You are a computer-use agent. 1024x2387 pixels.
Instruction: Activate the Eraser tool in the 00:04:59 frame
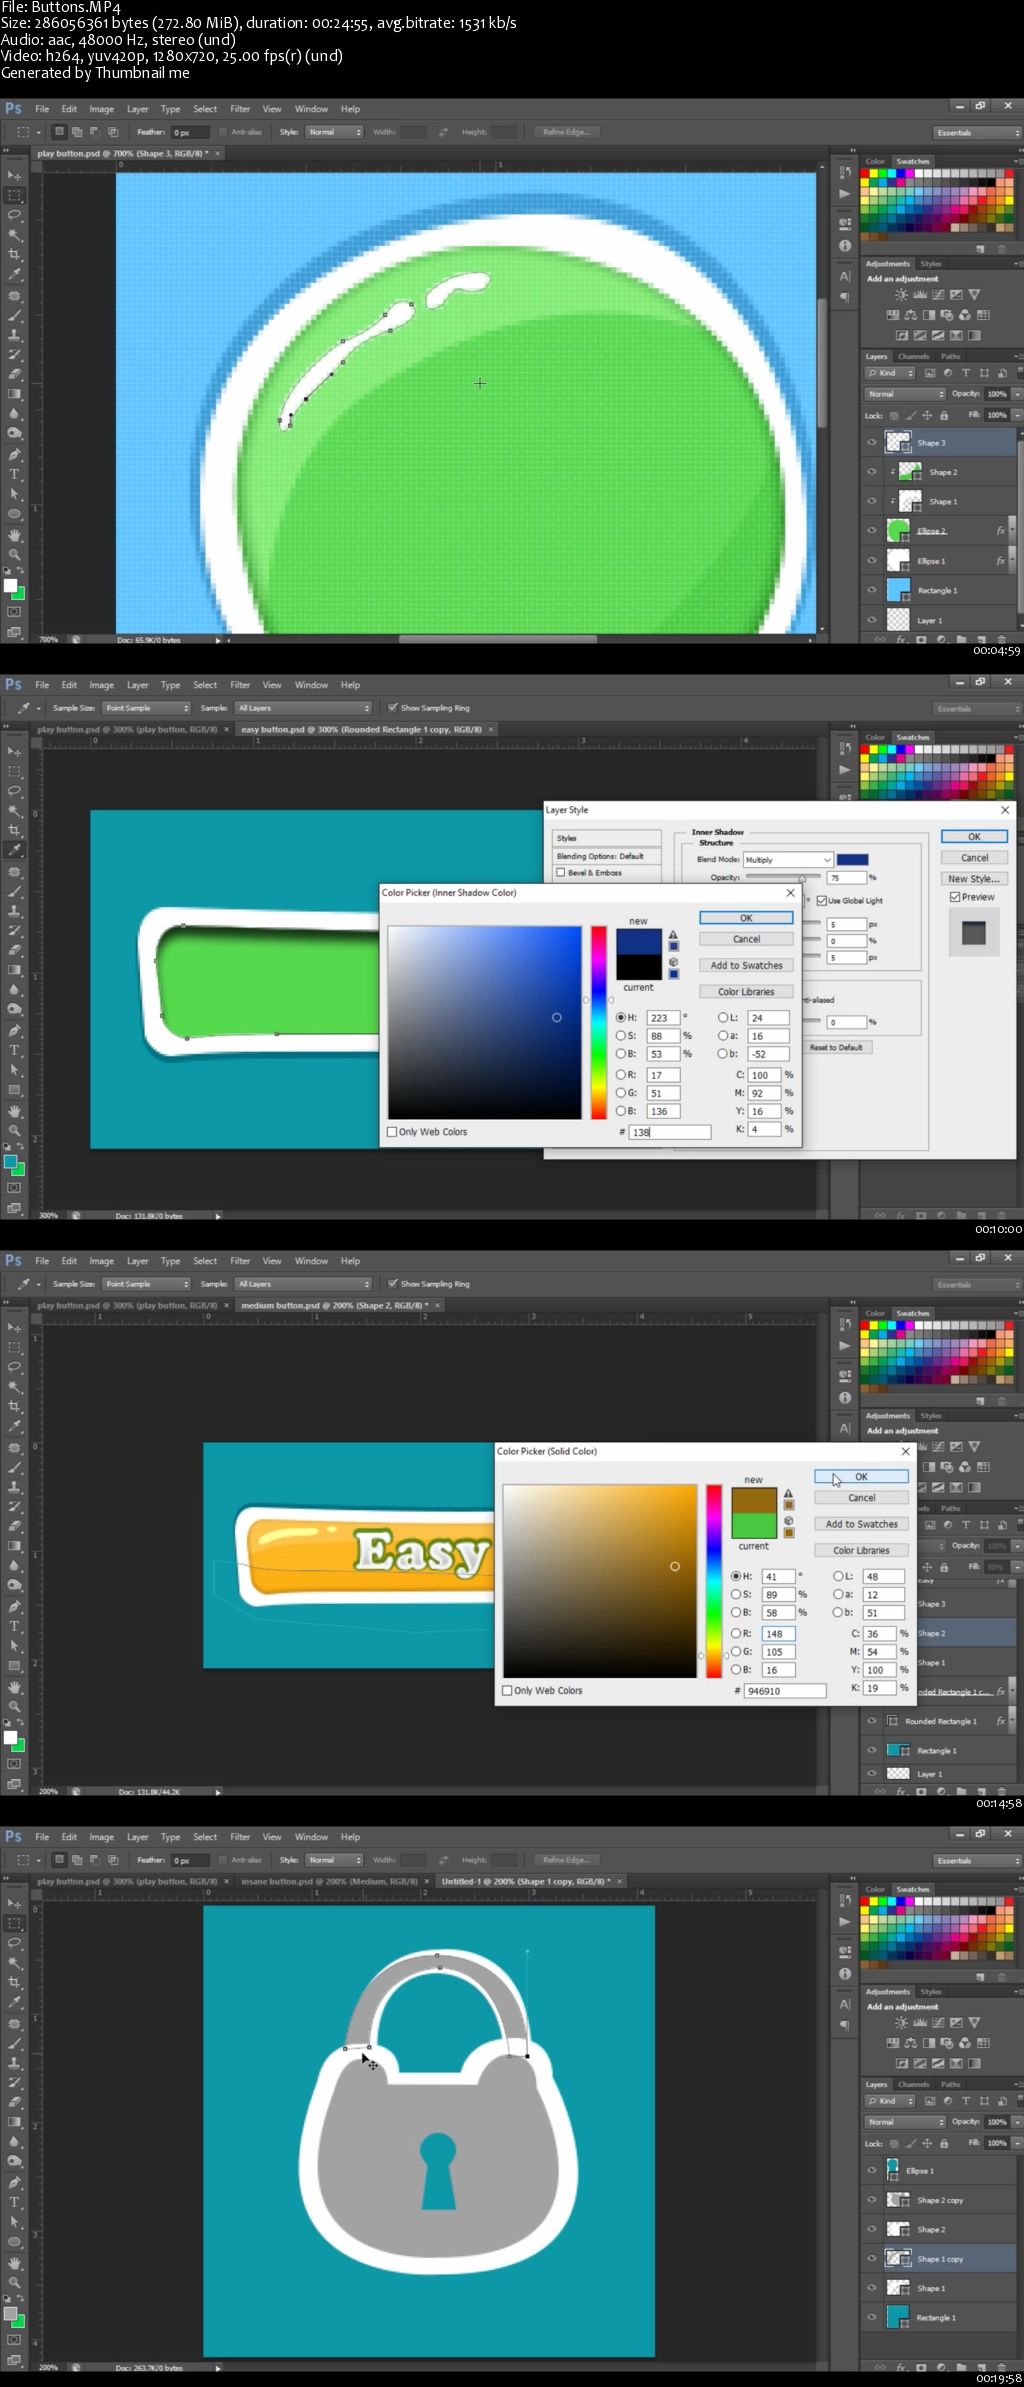click(15, 374)
